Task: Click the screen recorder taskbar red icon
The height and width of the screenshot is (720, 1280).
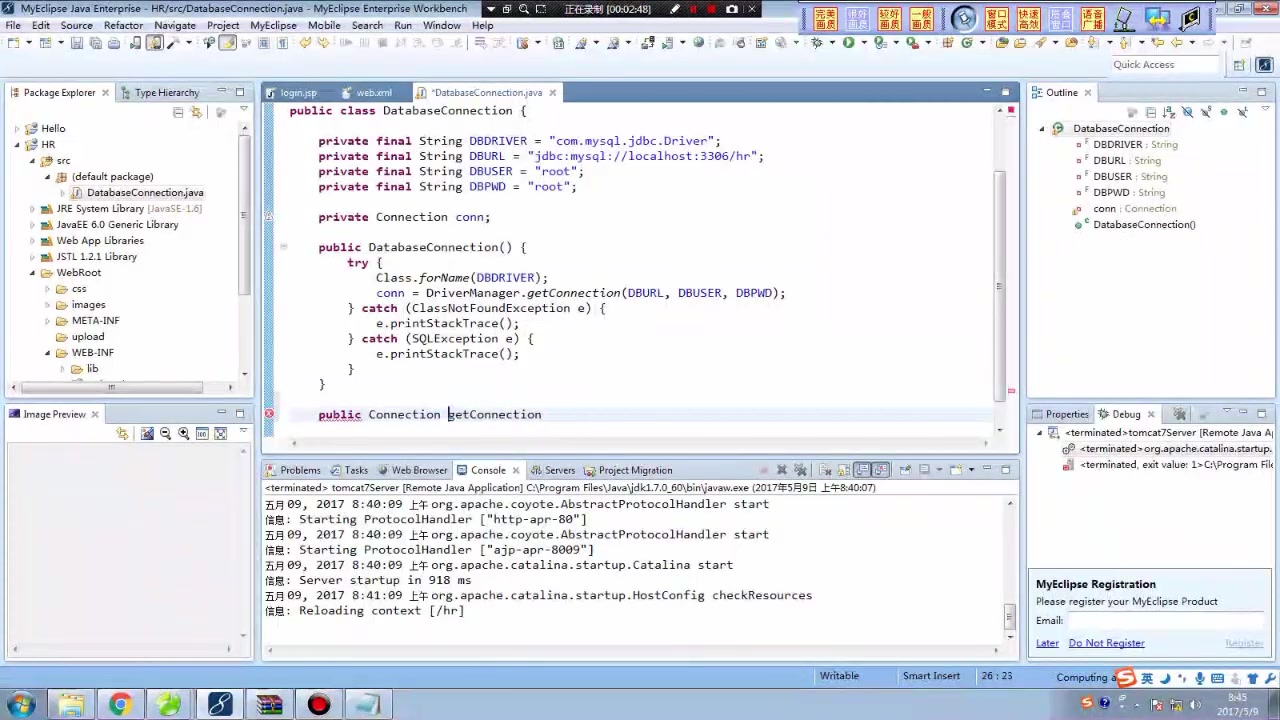Action: tap(319, 705)
